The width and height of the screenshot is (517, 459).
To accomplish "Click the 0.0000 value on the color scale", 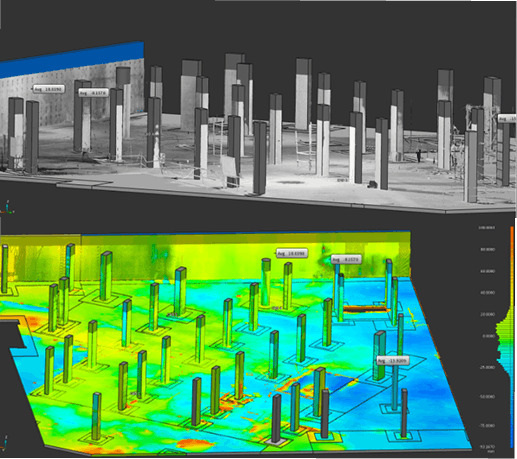I will tap(488, 336).
